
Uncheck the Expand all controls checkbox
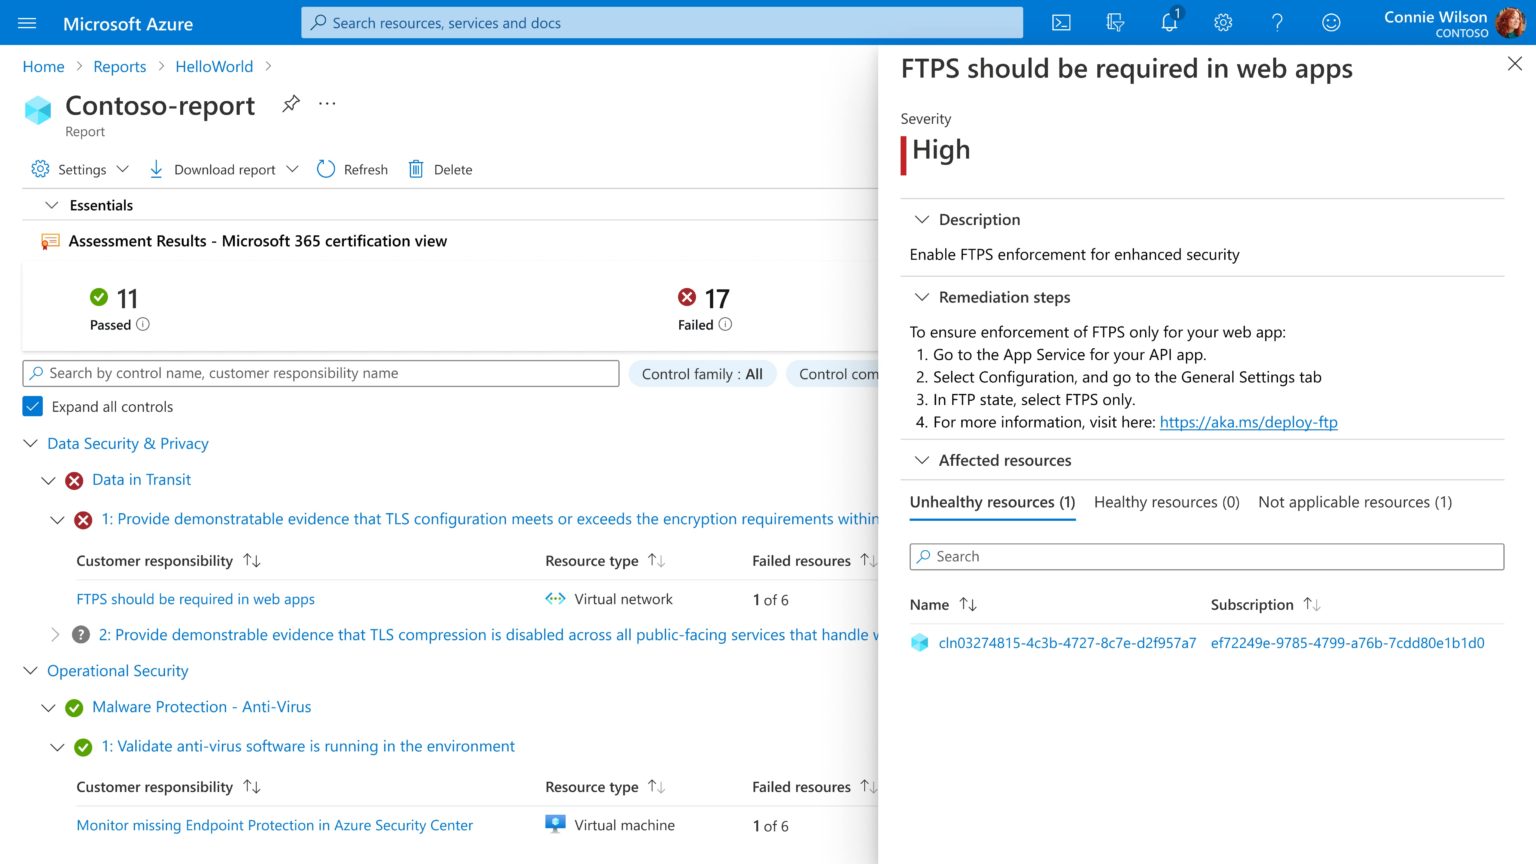tap(32, 406)
